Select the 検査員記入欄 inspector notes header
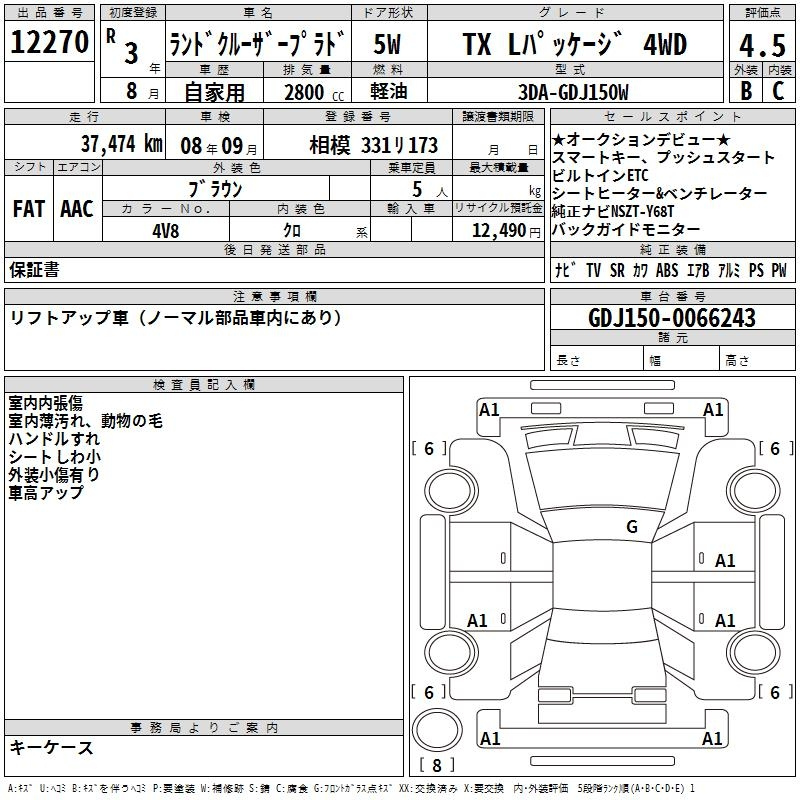Image resolution: width=800 pixels, height=800 pixels. tap(204, 385)
